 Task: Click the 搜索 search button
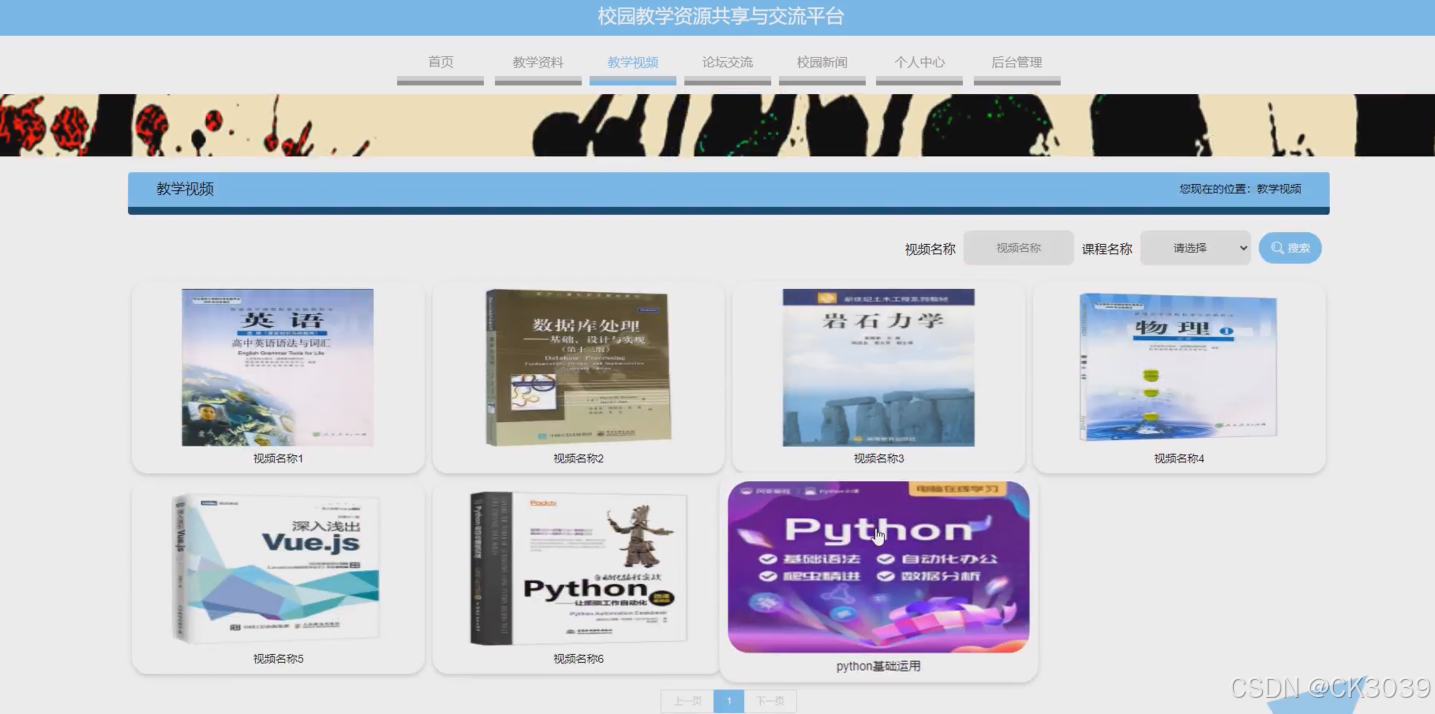tap(1290, 248)
